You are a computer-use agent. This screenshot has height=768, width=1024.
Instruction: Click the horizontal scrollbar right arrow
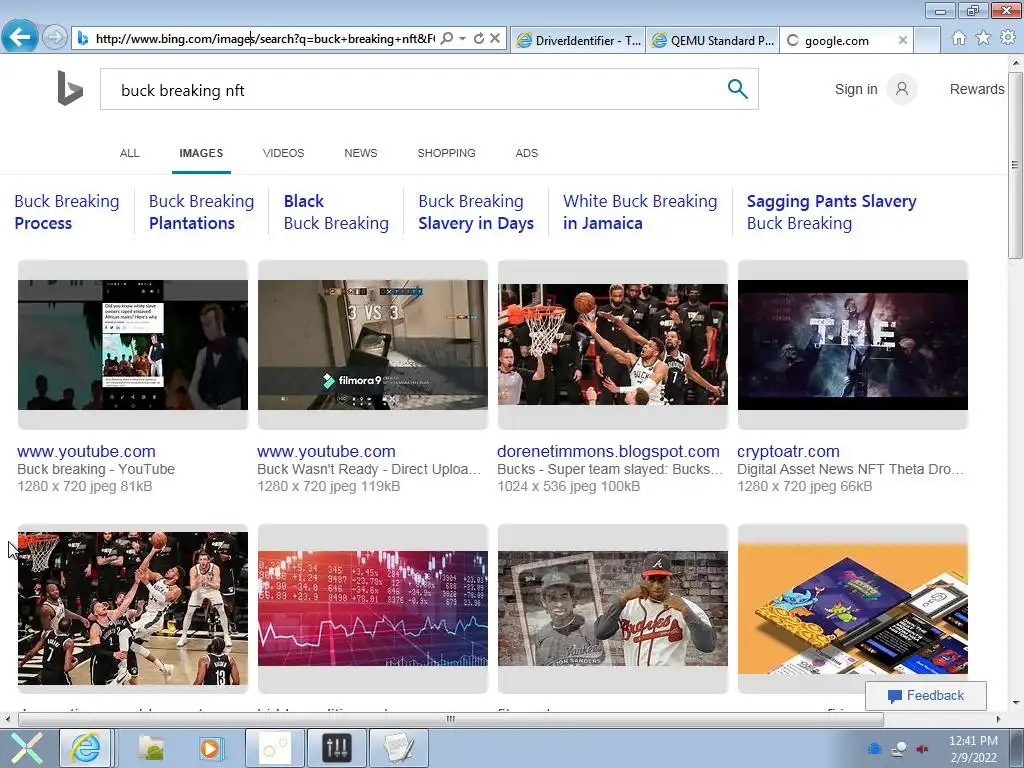[998, 719]
